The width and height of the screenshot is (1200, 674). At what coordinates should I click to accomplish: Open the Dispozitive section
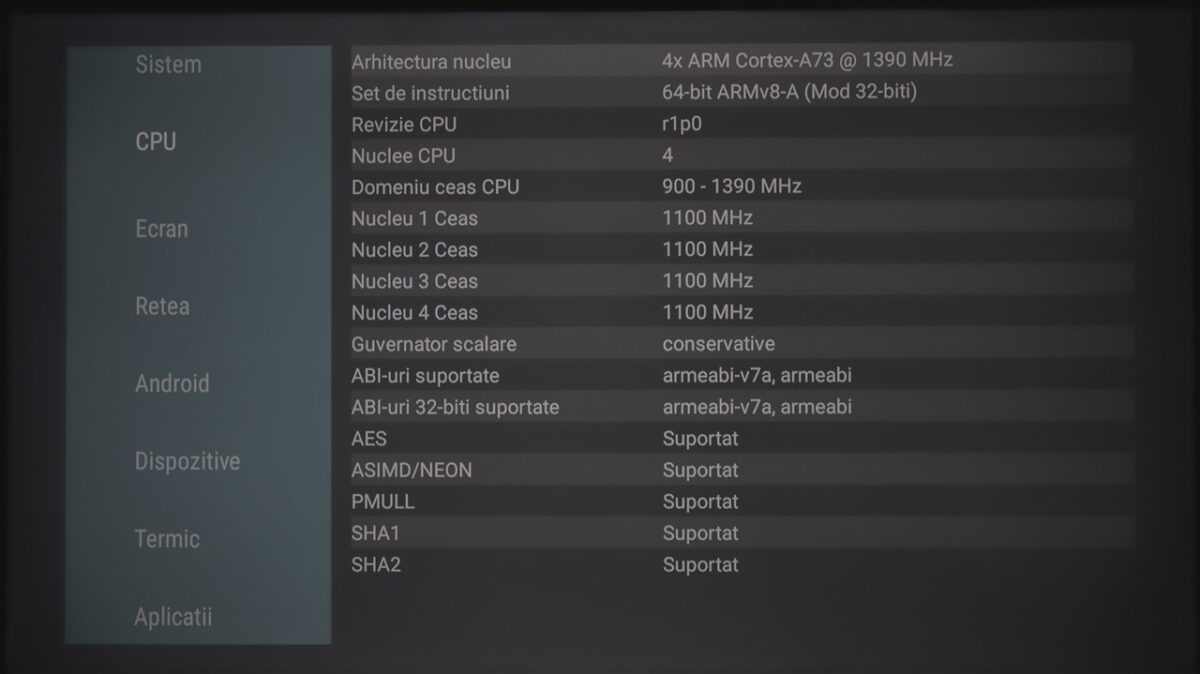click(x=187, y=462)
